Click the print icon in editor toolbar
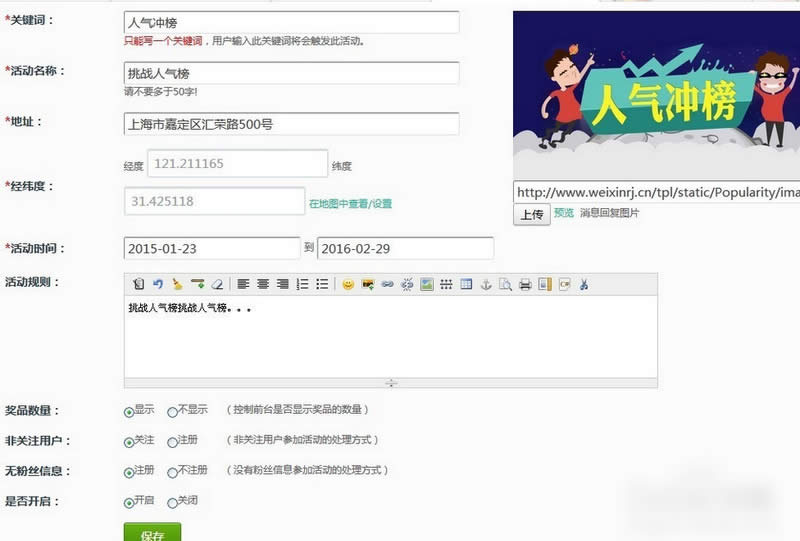800x541 pixels. click(525, 284)
